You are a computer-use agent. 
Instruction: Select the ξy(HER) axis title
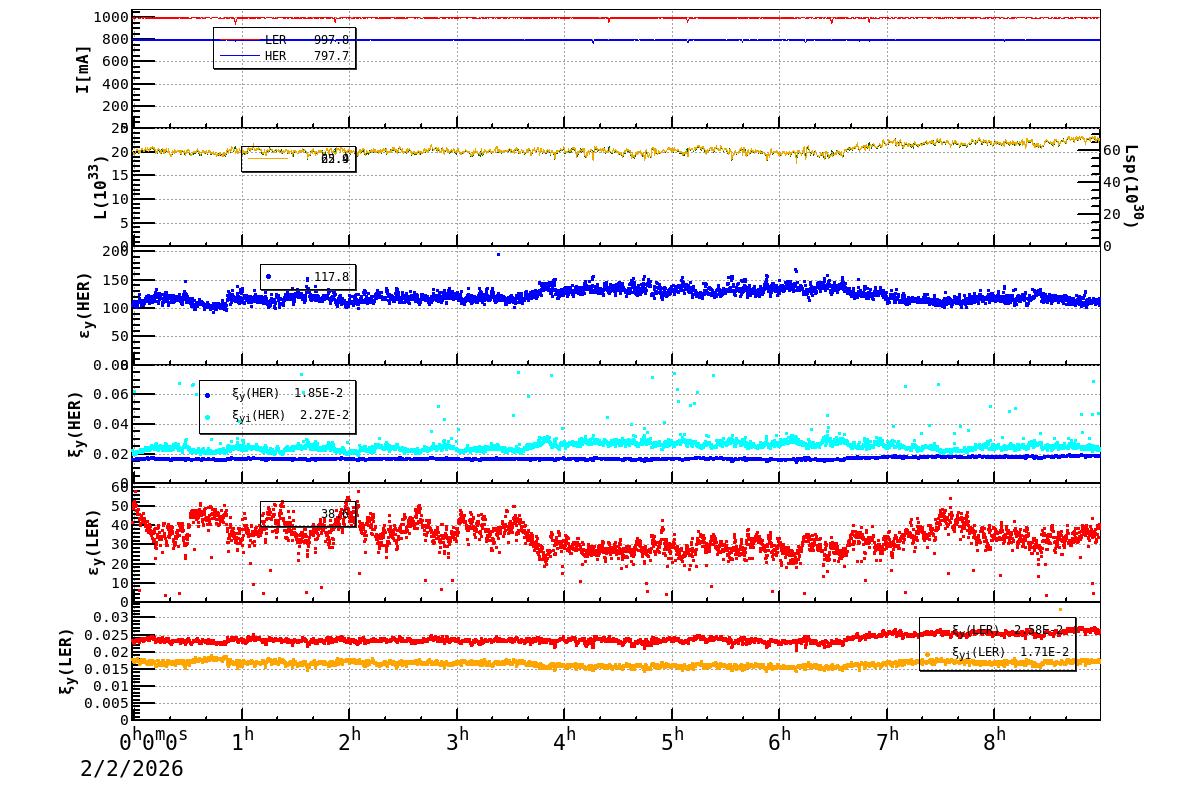tap(78, 423)
